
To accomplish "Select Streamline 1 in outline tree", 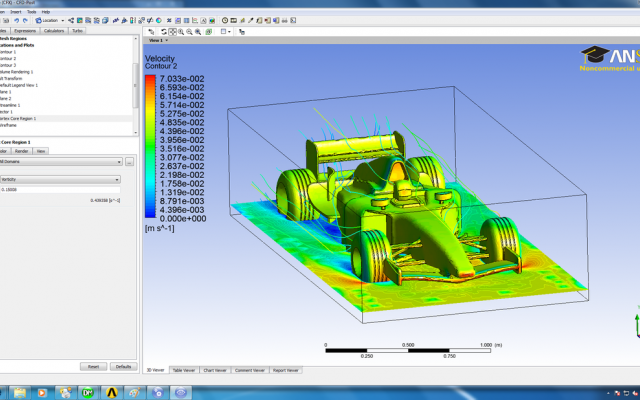I will [8, 105].
